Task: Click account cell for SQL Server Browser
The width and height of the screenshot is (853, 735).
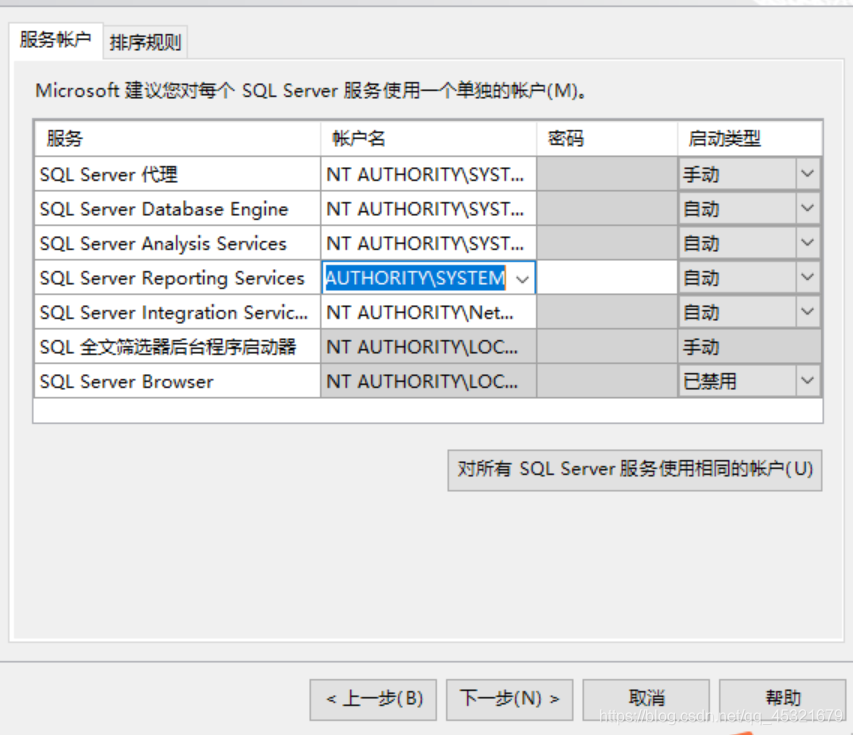Action: pos(428,381)
